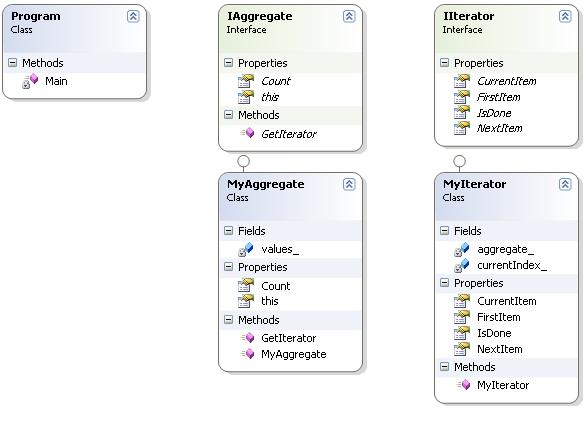Select the NextItem property in IIterator
Viewport: 585px width, 434px height.
(500, 128)
